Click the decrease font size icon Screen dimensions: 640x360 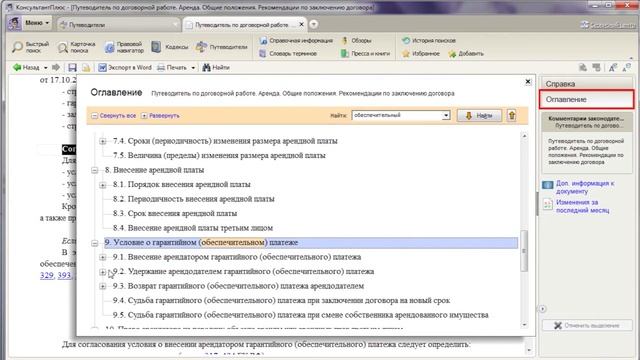pos(627,68)
